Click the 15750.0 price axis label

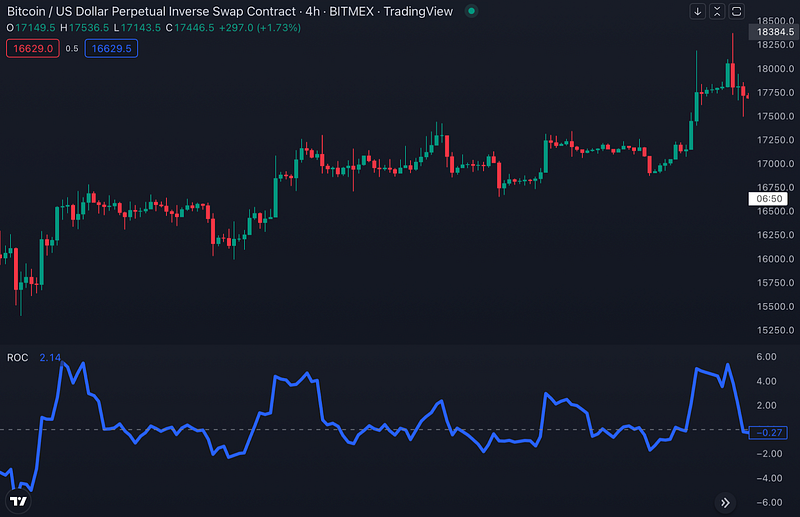[776, 283]
